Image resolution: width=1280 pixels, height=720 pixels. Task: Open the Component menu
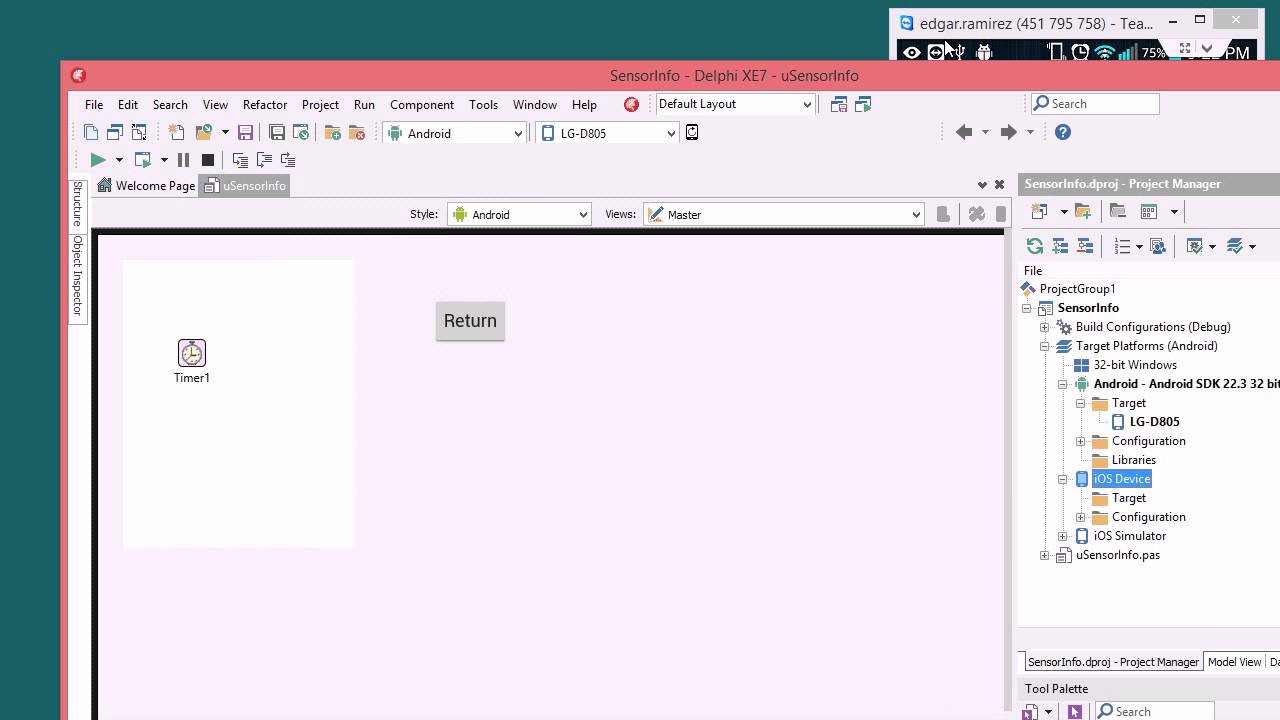(x=422, y=104)
